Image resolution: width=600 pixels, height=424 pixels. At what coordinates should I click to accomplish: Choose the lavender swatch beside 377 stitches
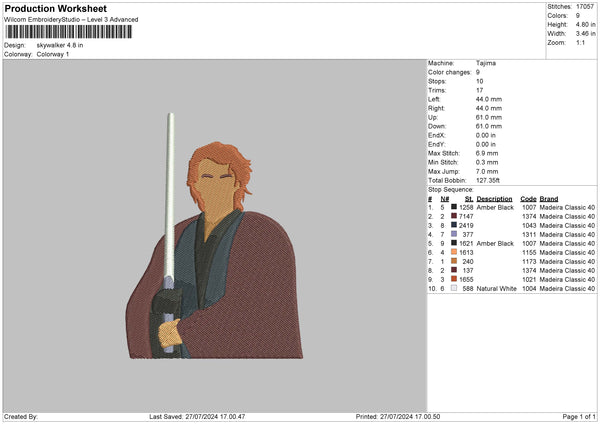click(454, 234)
